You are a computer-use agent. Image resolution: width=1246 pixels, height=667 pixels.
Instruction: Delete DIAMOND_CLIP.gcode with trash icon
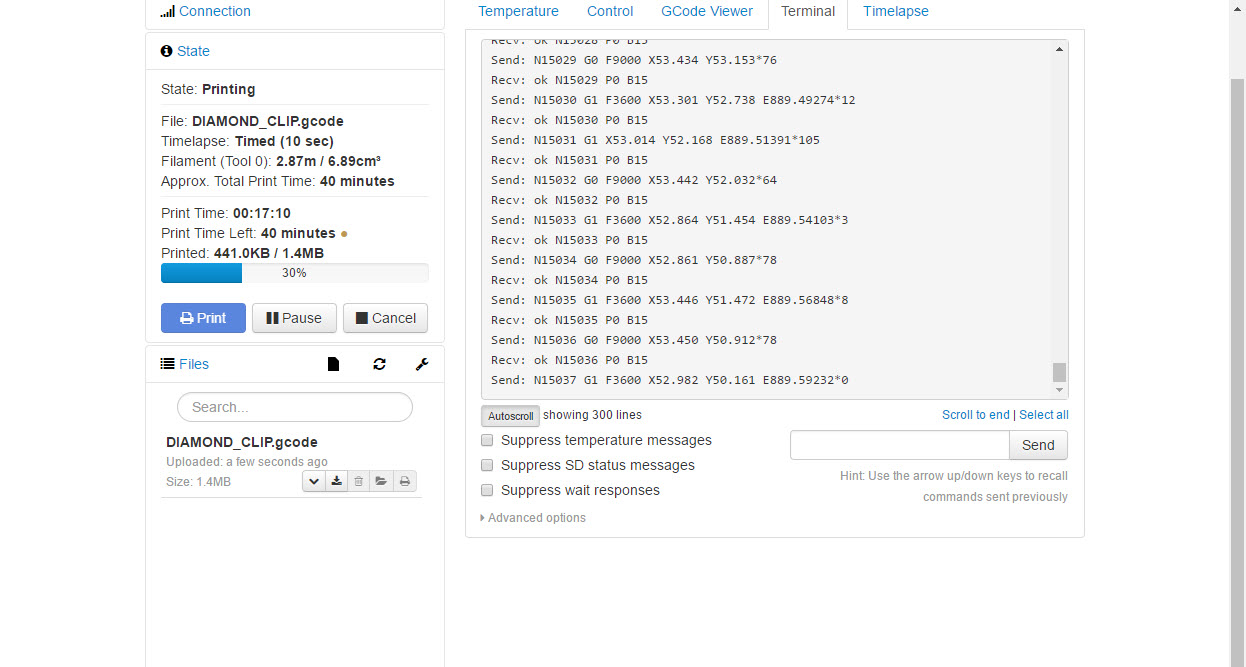point(359,482)
